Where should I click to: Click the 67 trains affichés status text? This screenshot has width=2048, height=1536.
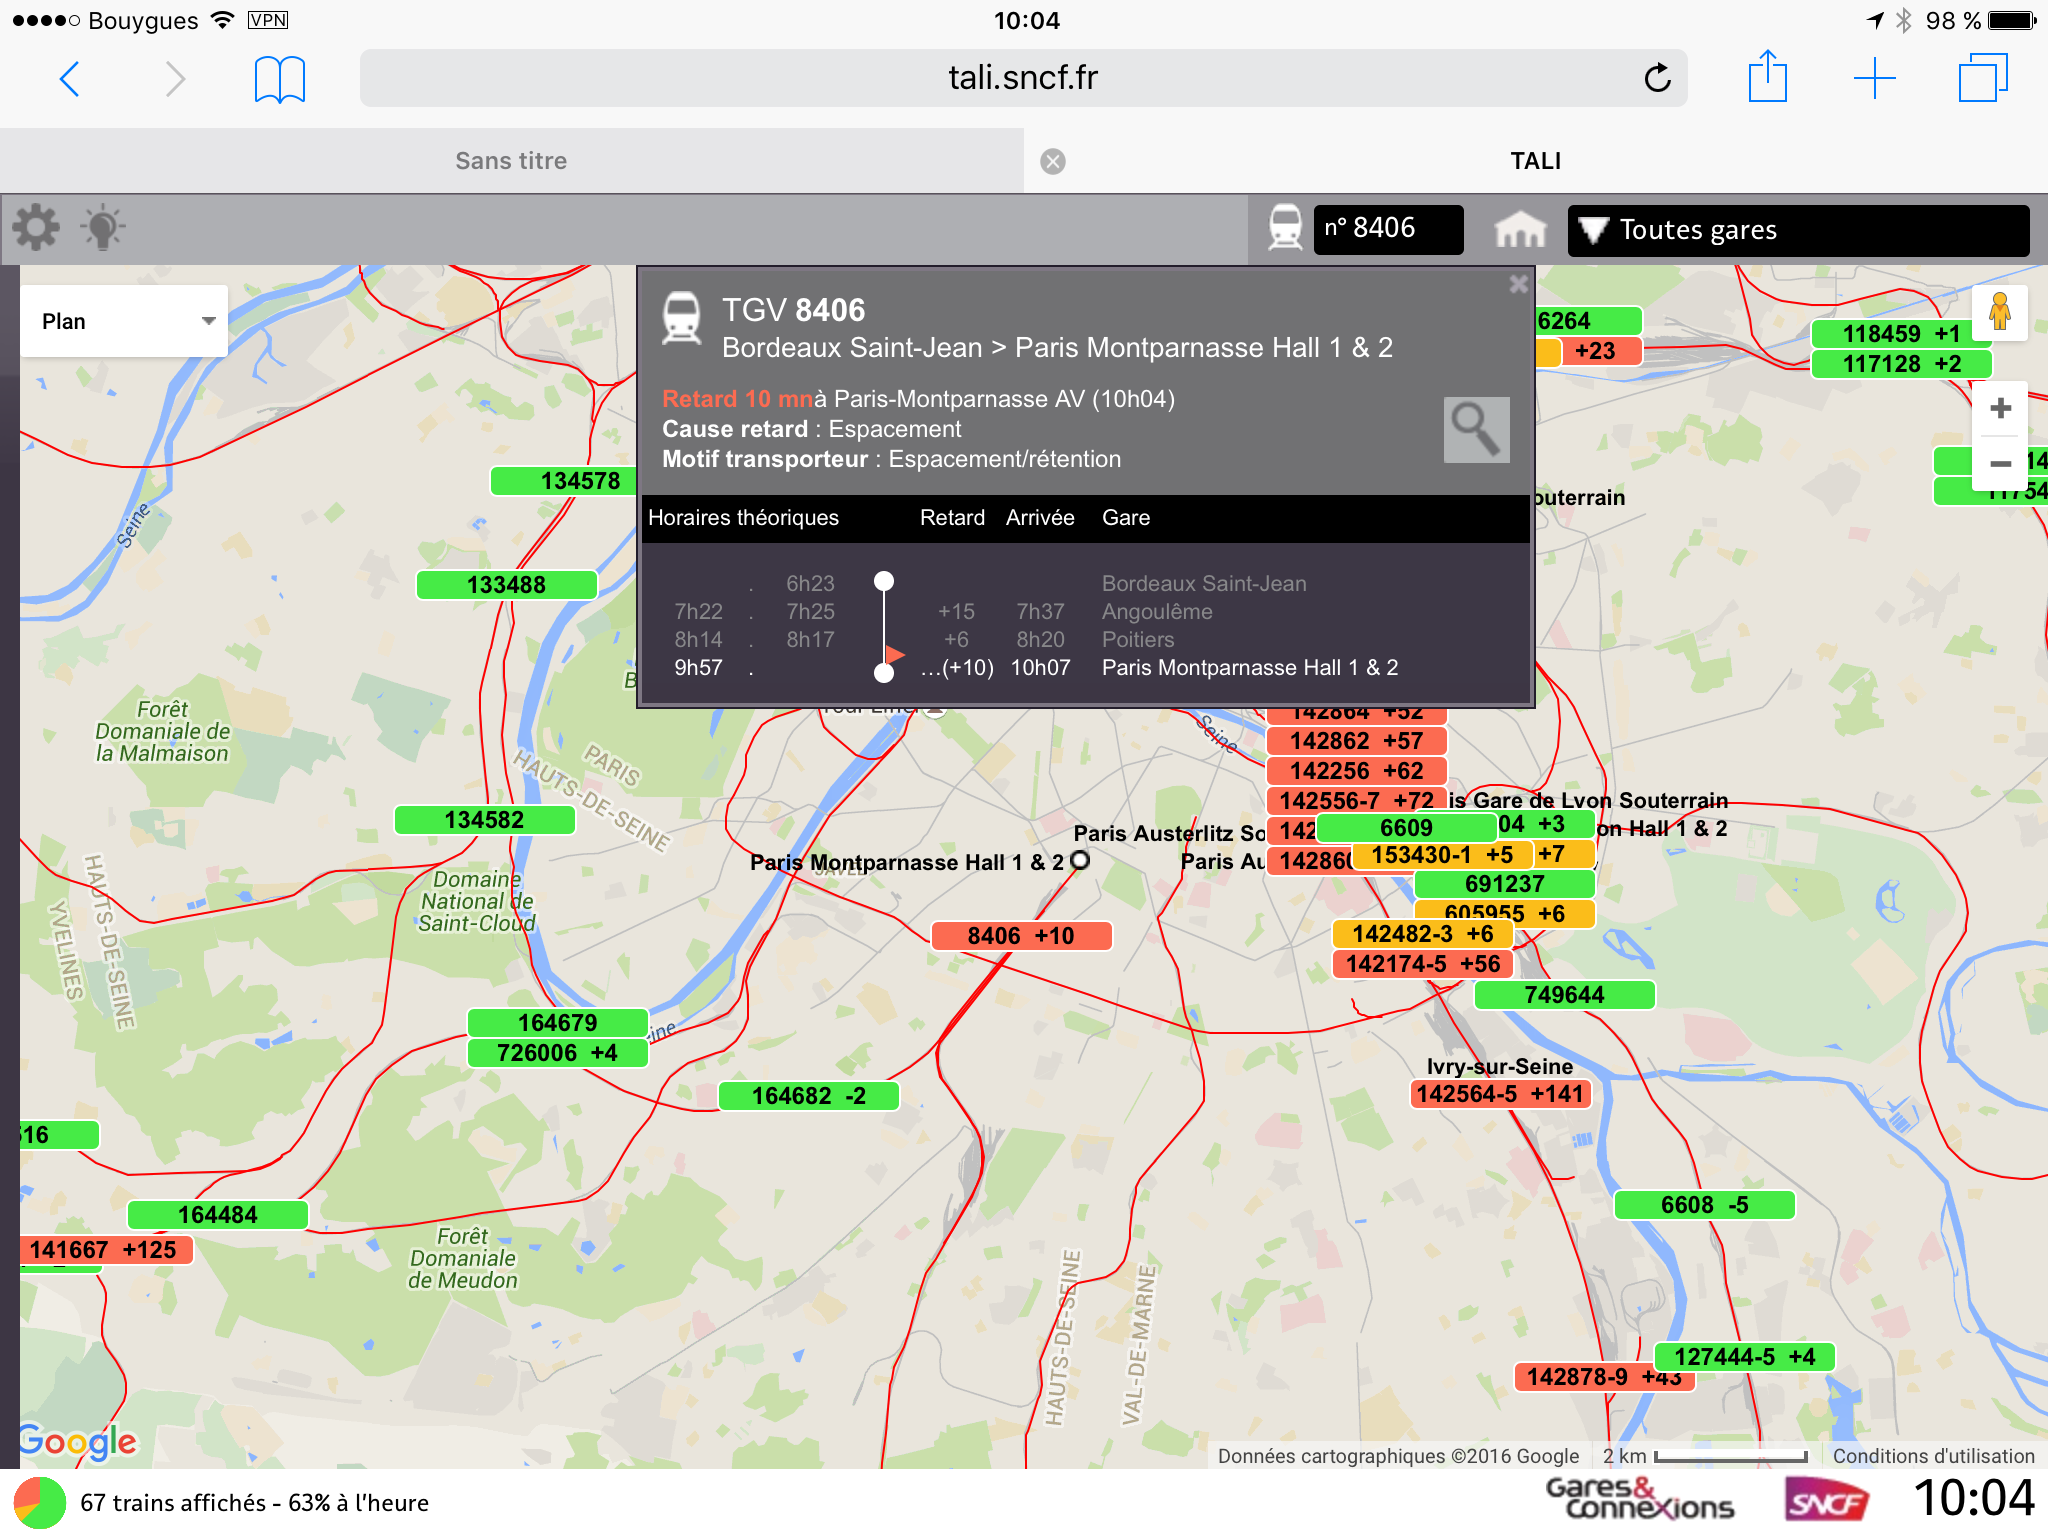tap(254, 1503)
